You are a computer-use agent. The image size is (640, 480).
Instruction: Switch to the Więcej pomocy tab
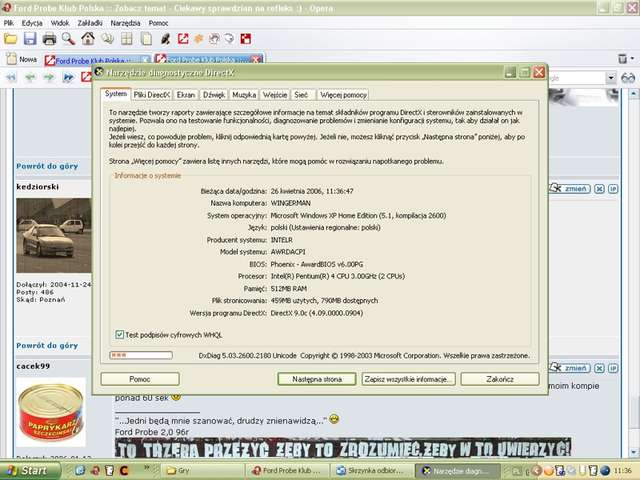(343, 95)
